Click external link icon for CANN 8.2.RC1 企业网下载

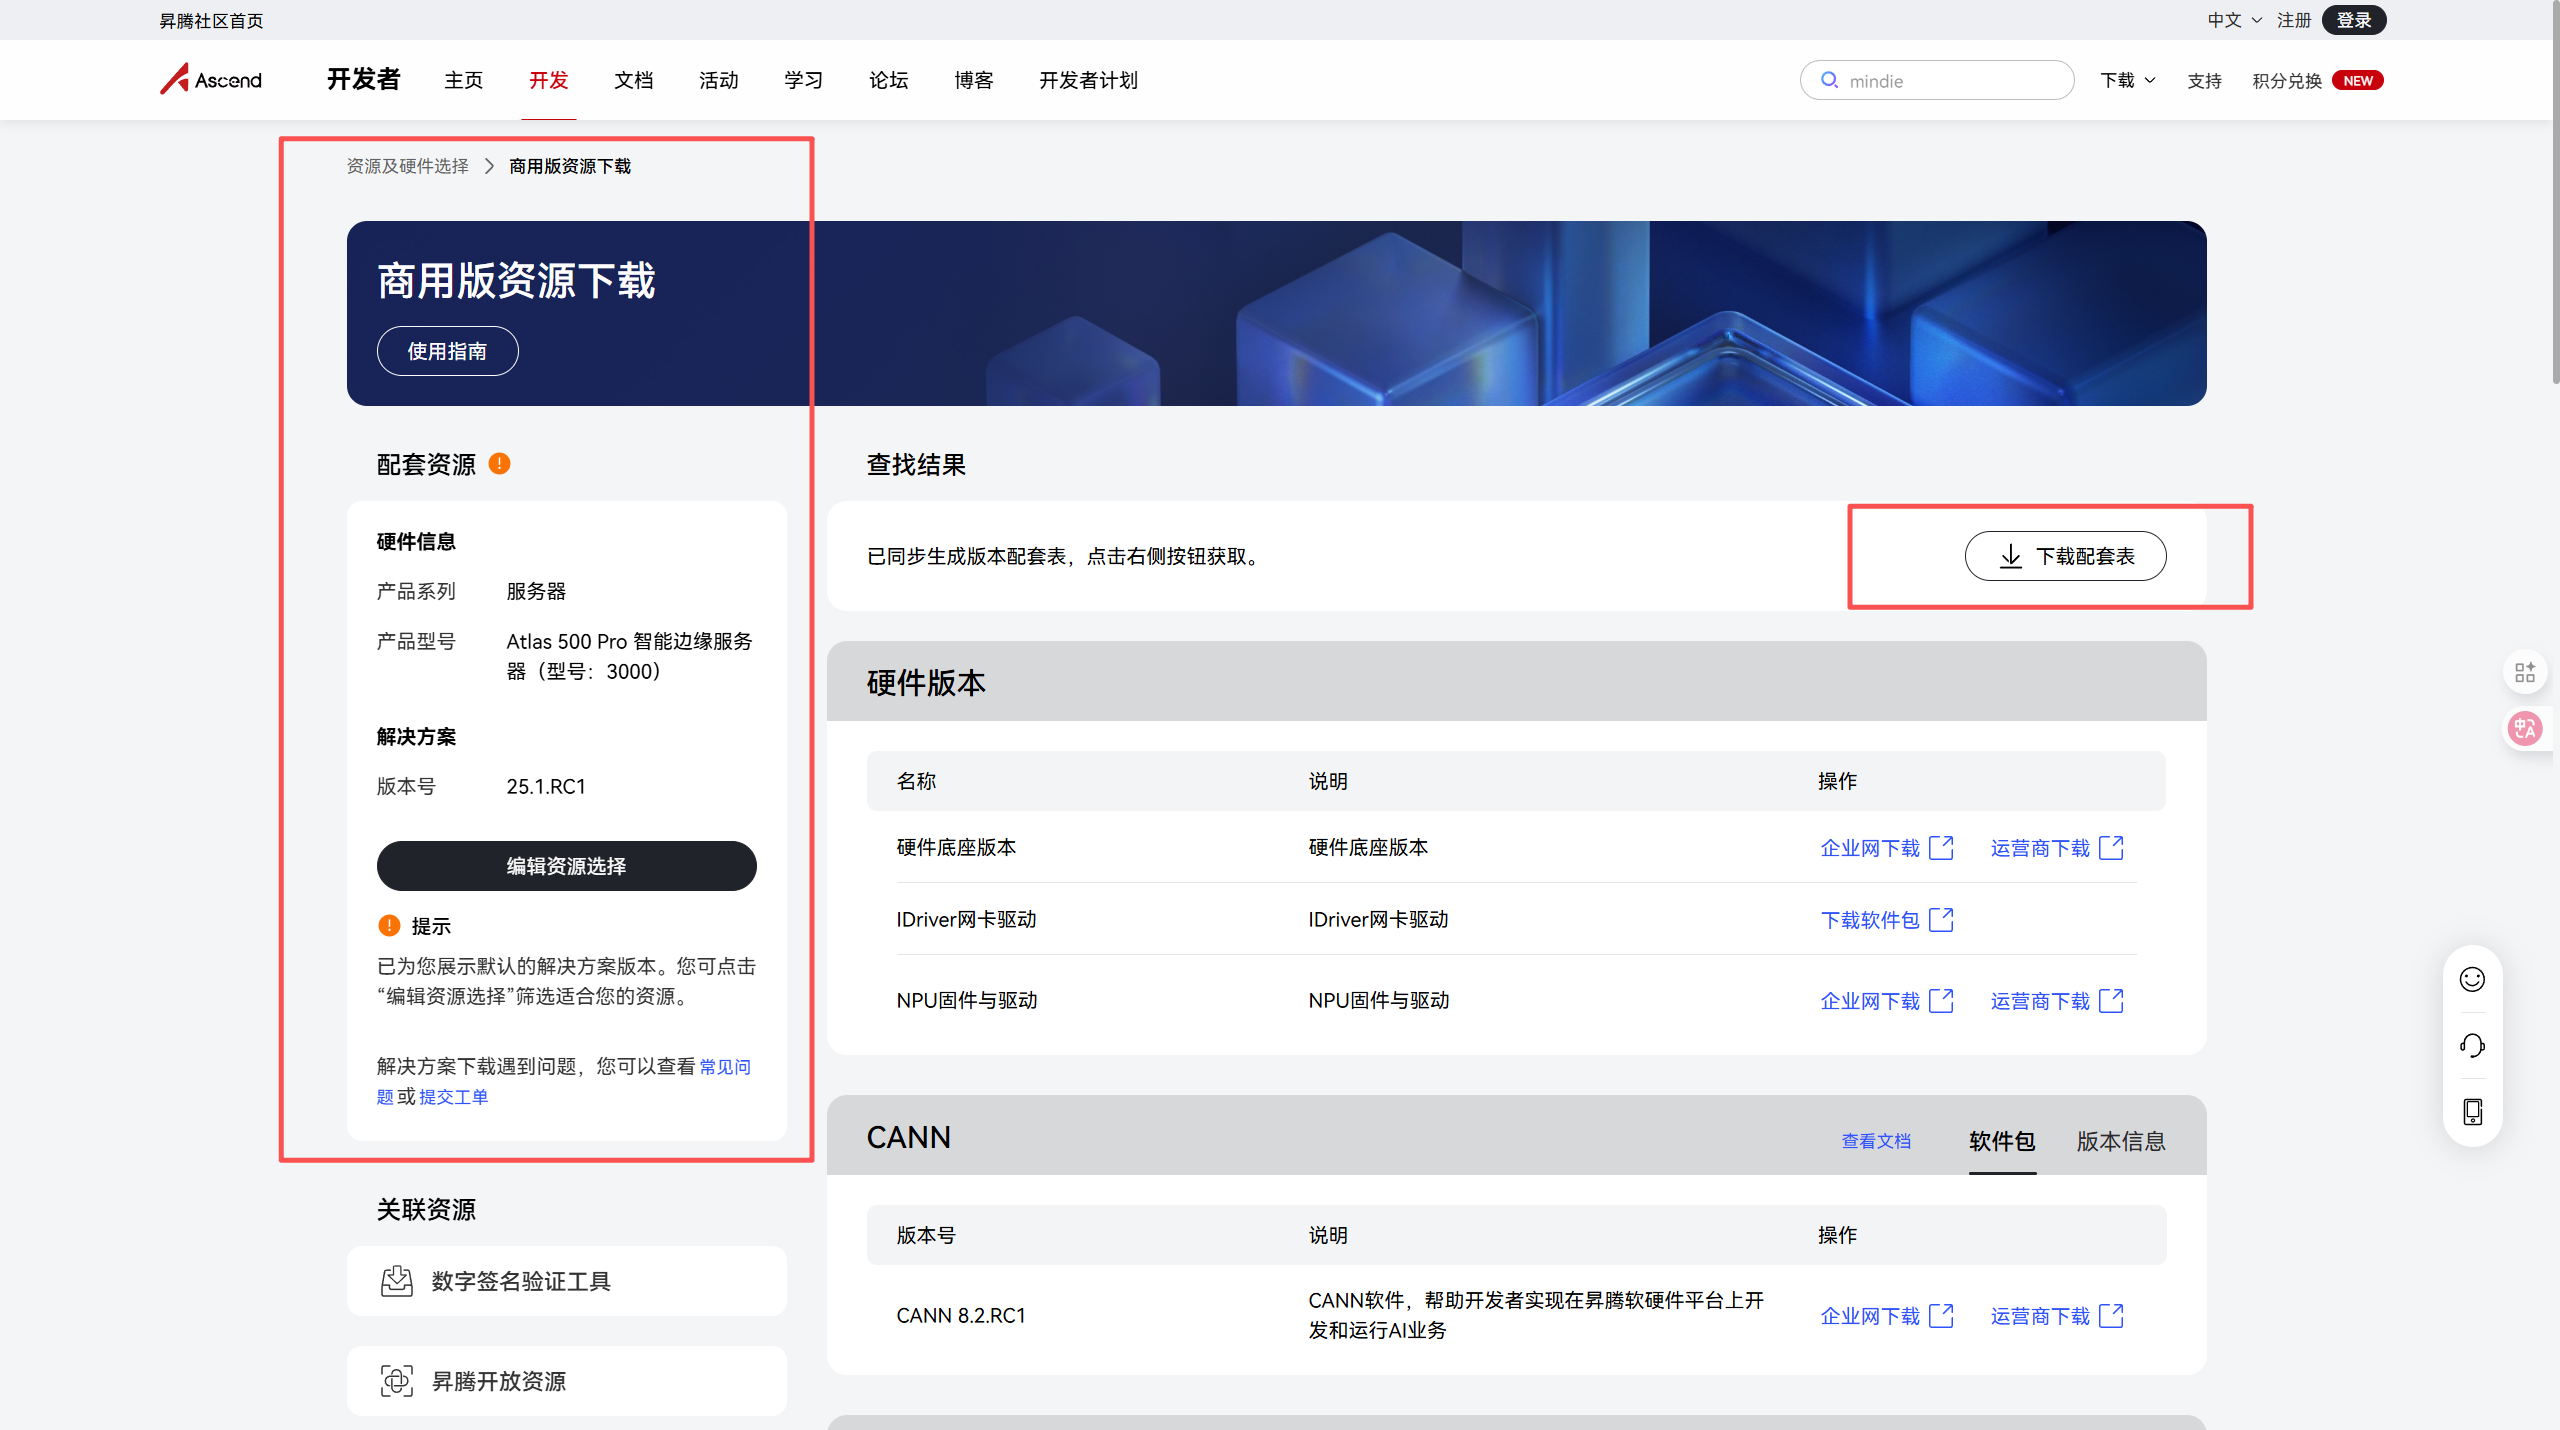[x=1941, y=1316]
